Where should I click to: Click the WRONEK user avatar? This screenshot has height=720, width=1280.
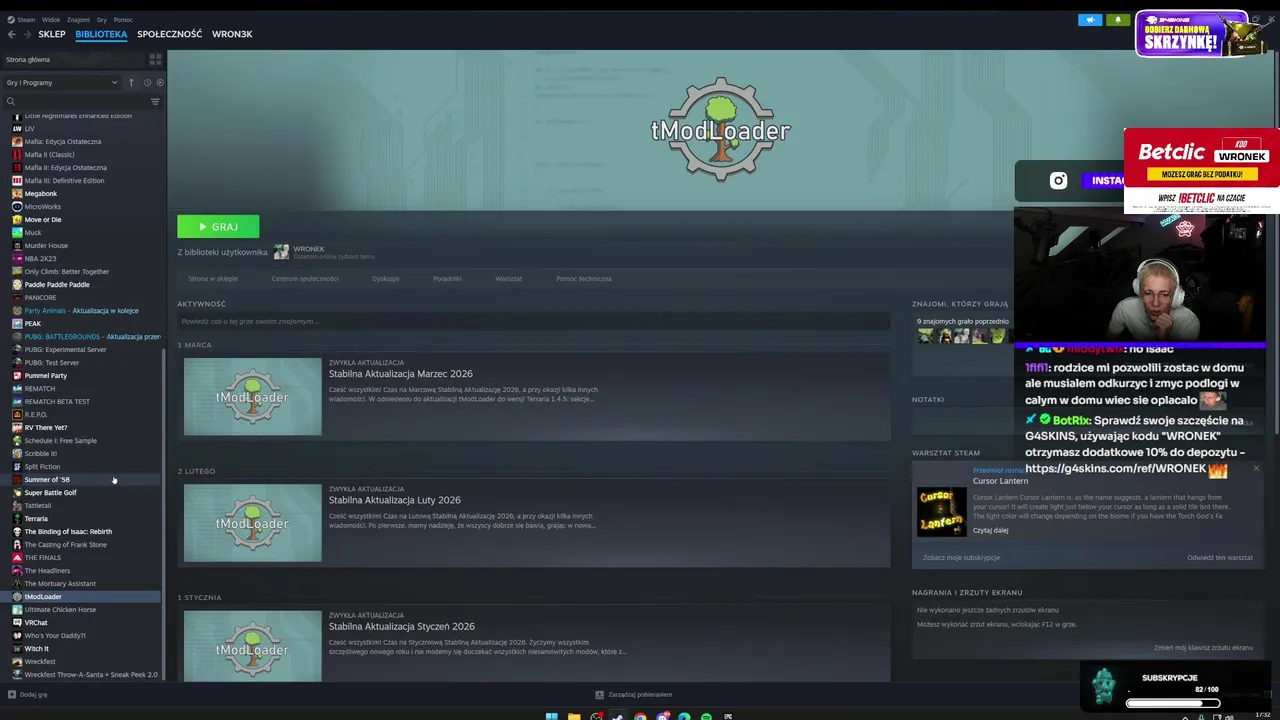[281, 252]
